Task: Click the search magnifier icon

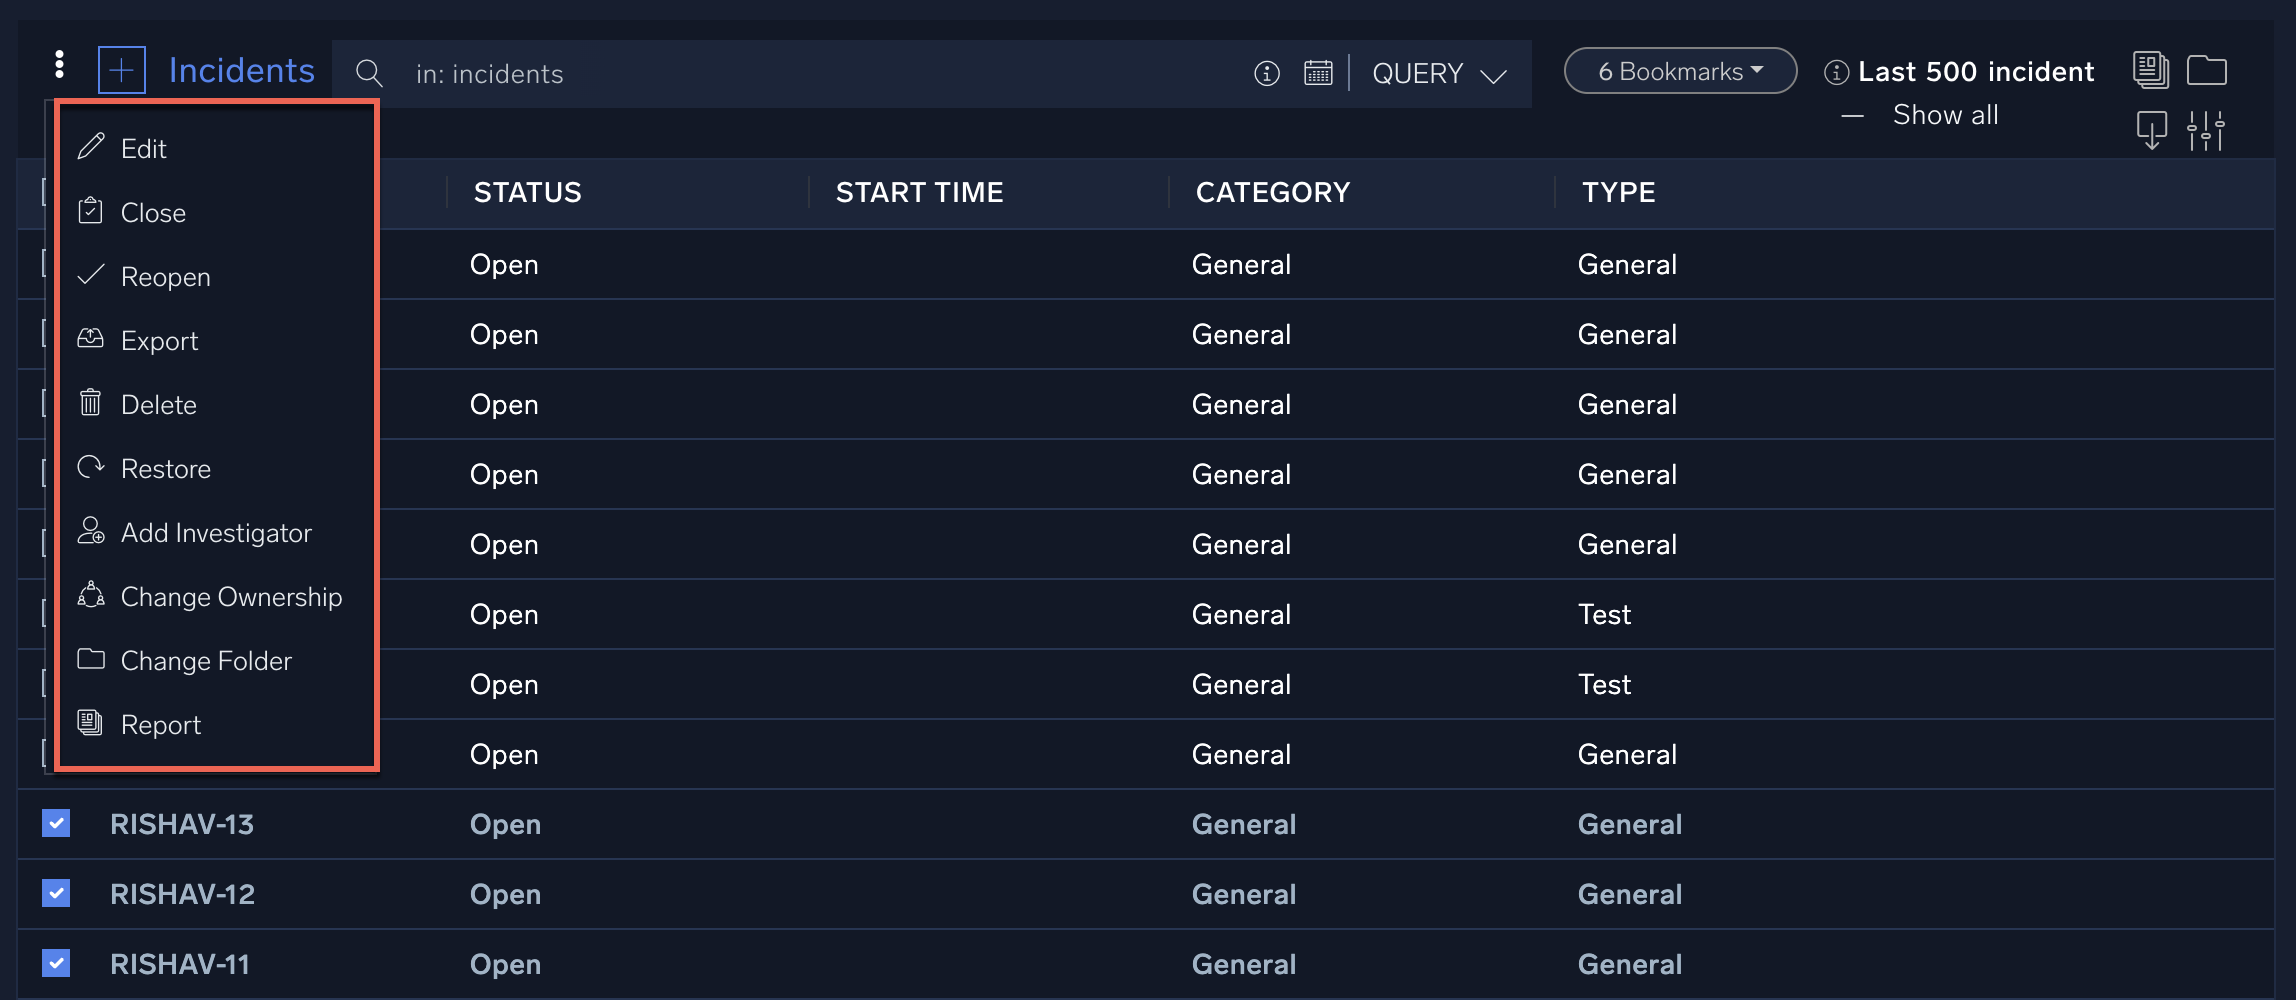Action: (x=369, y=73)
